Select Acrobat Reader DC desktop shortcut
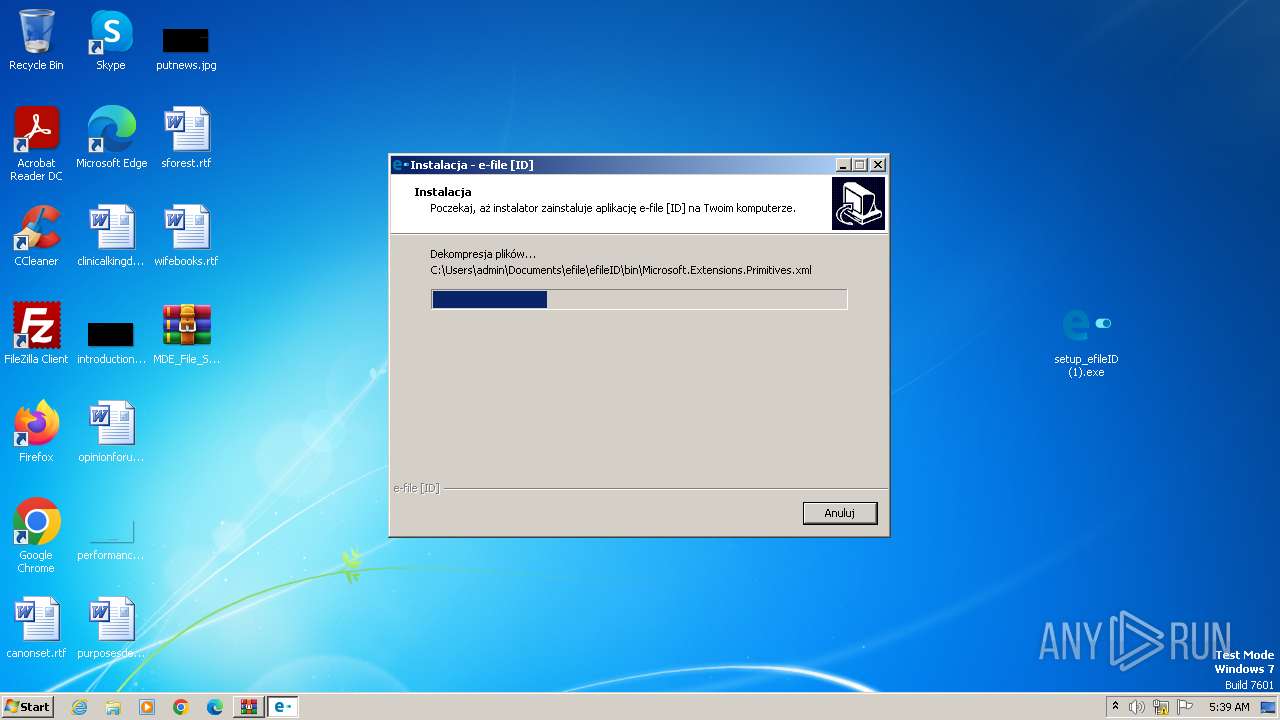Viewport: 1280px width, 720px height. point(36,144)
